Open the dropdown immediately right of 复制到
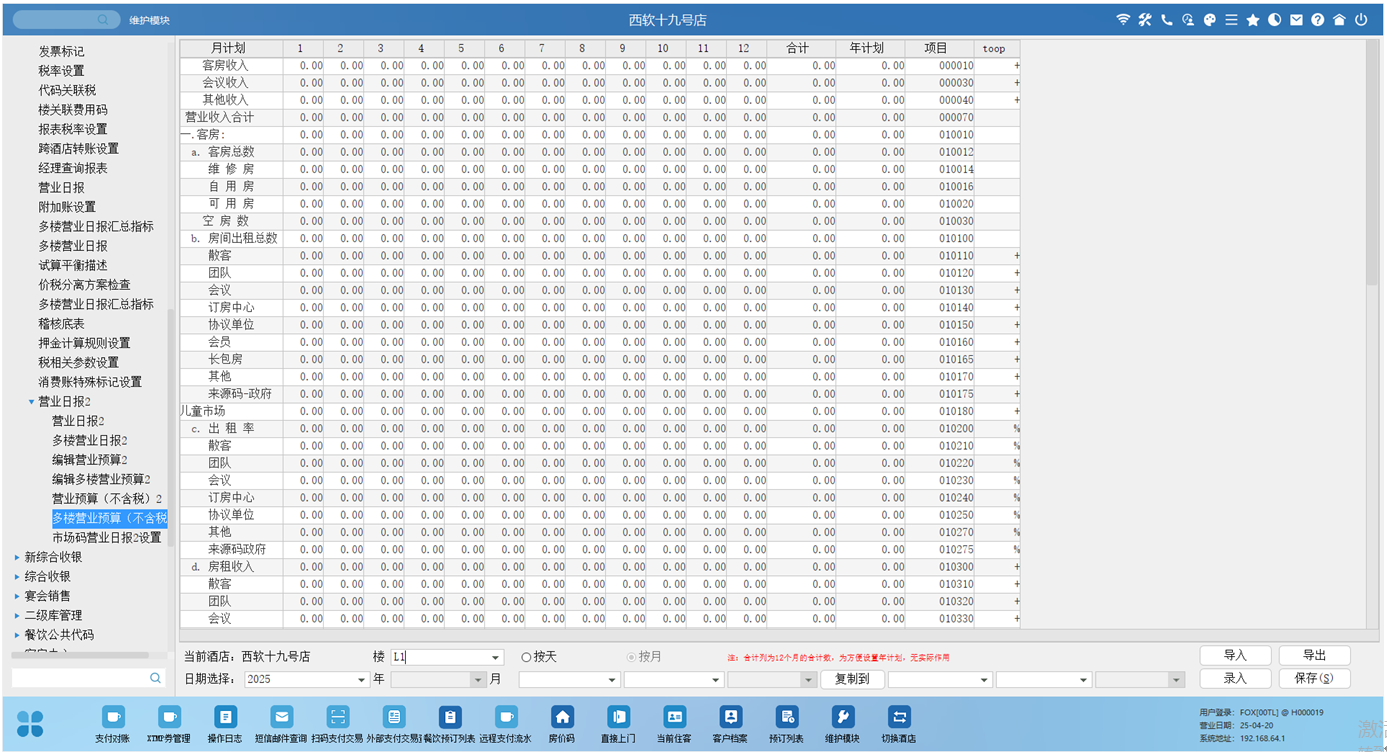1387x752 pixels. coord(939,679)
